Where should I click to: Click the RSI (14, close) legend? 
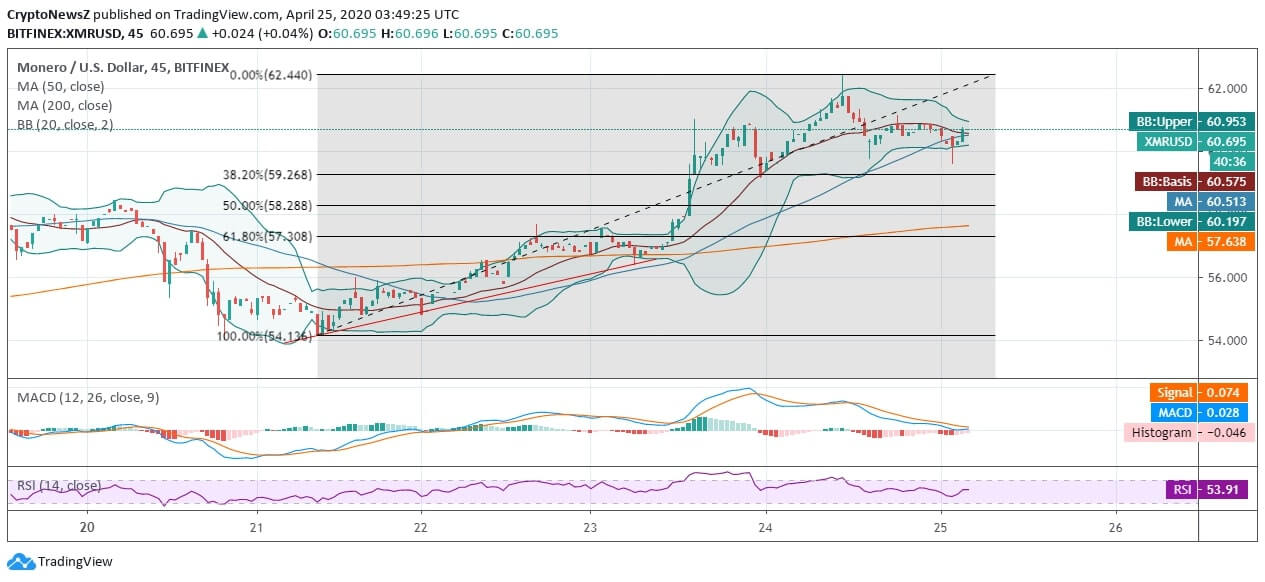tap(59, 486)
